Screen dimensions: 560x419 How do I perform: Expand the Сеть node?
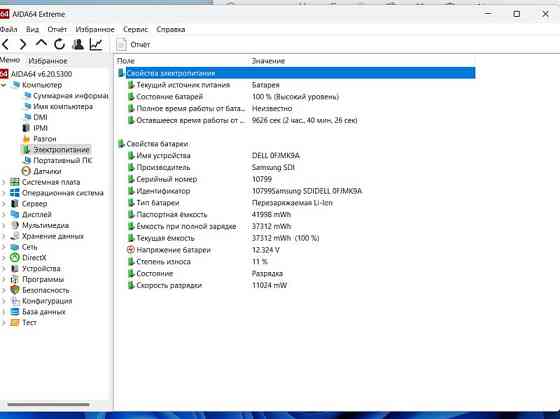4,247
